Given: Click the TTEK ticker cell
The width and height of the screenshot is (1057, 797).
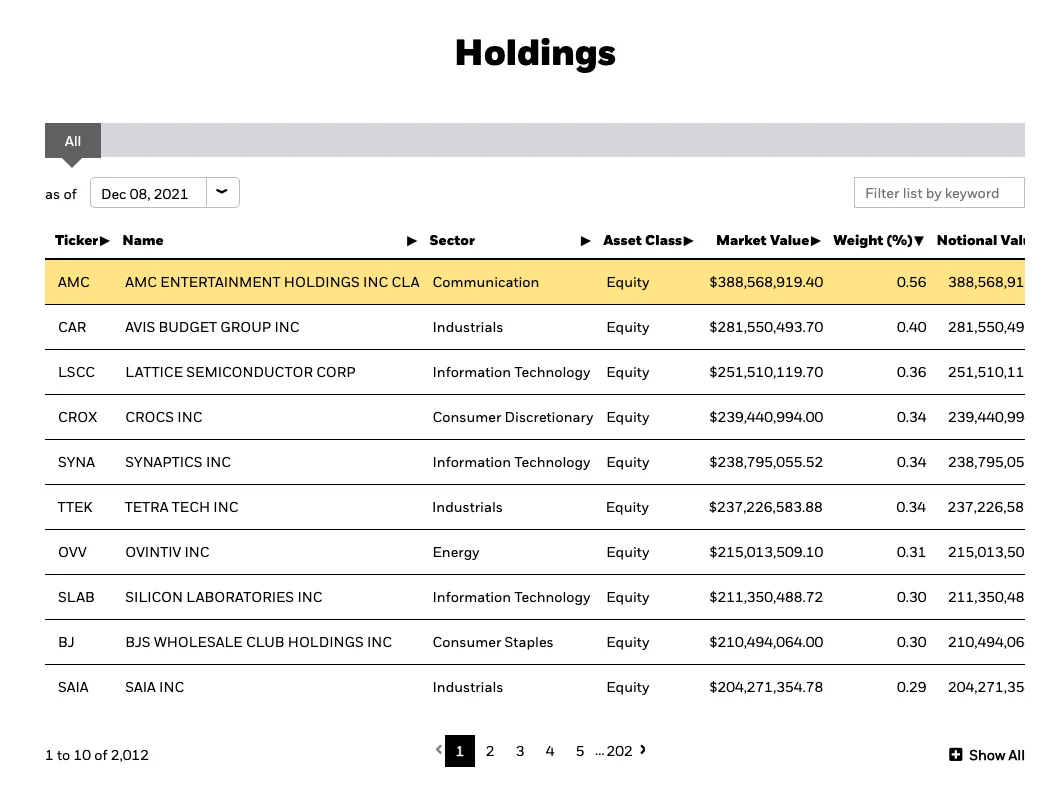Looking at the screenshot, I should coord(75,507).
